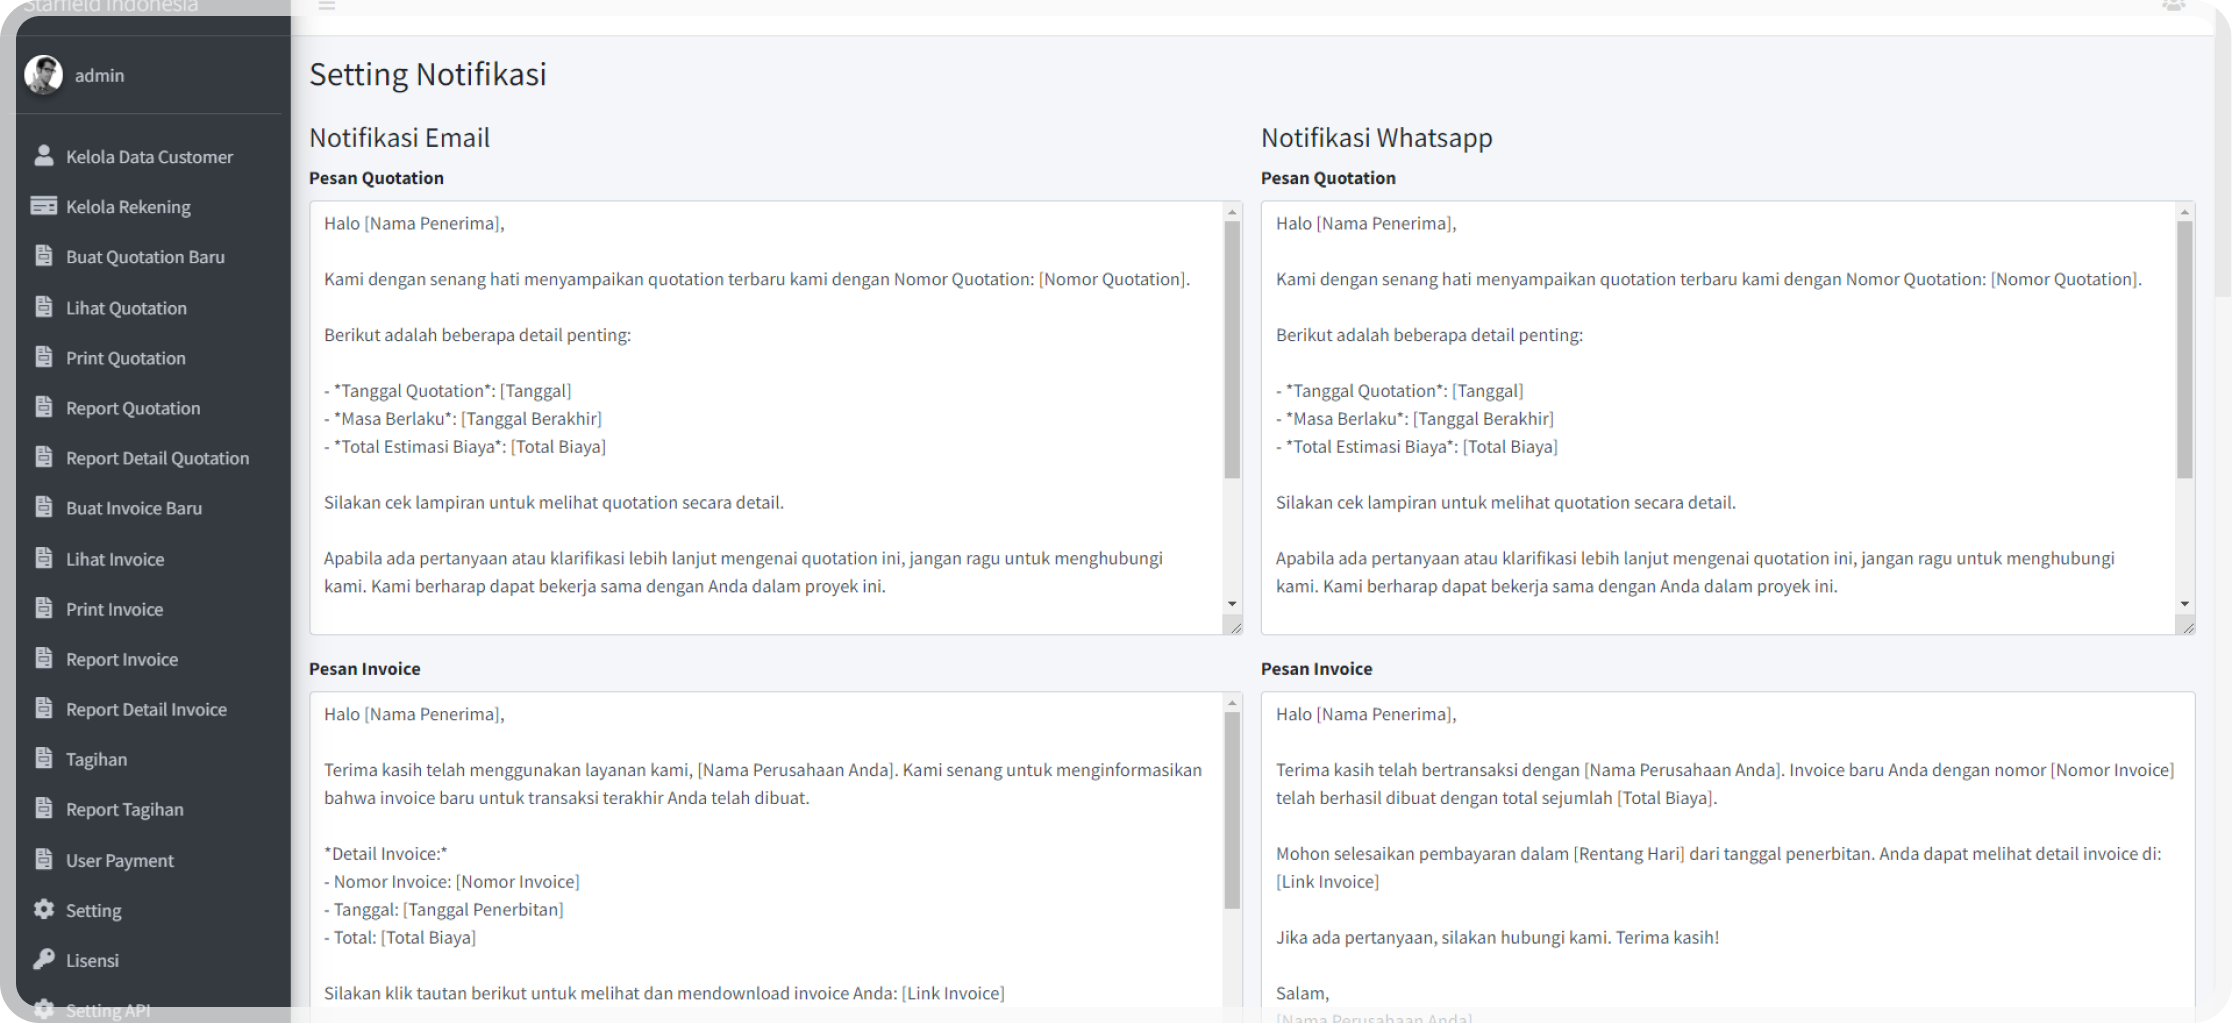Image resolution: width=2232 pixels, height=1023 pixels.
Task: Open Report Detail Invoice page
Action: pos(146,709)
